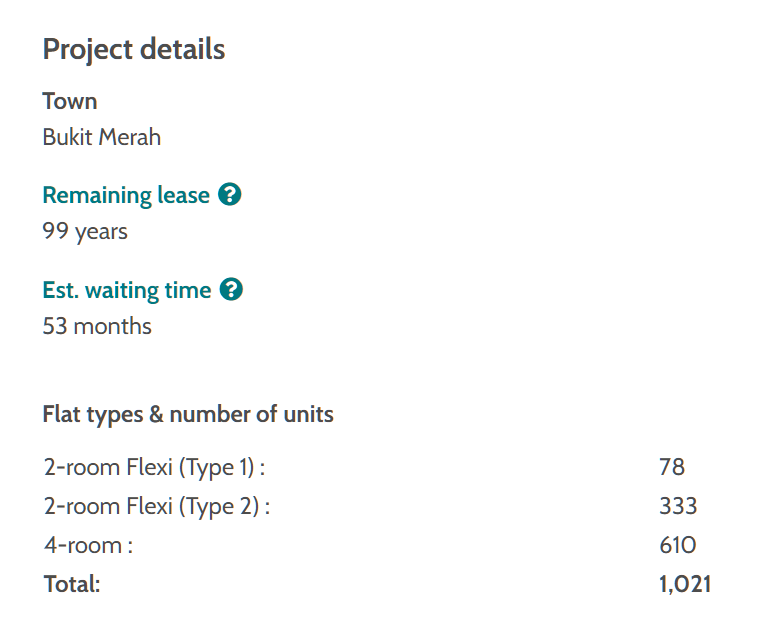Select the 4-room row label
Image resolution: width=764 pixels, height=632 pixels.
pos(88,546)
